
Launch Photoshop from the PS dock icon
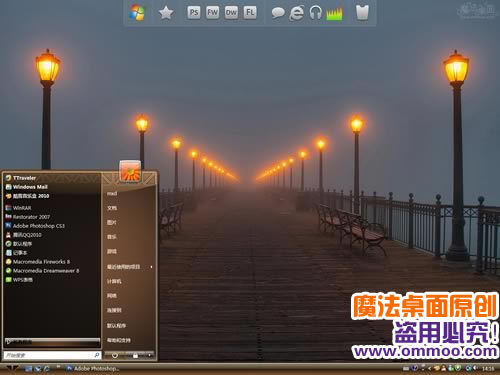point(194,13)
